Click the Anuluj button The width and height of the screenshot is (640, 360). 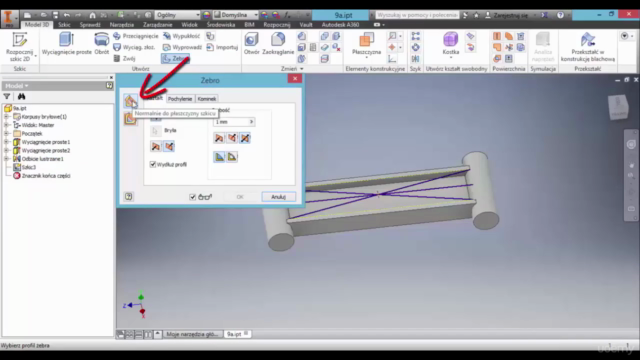coord(278,197)
